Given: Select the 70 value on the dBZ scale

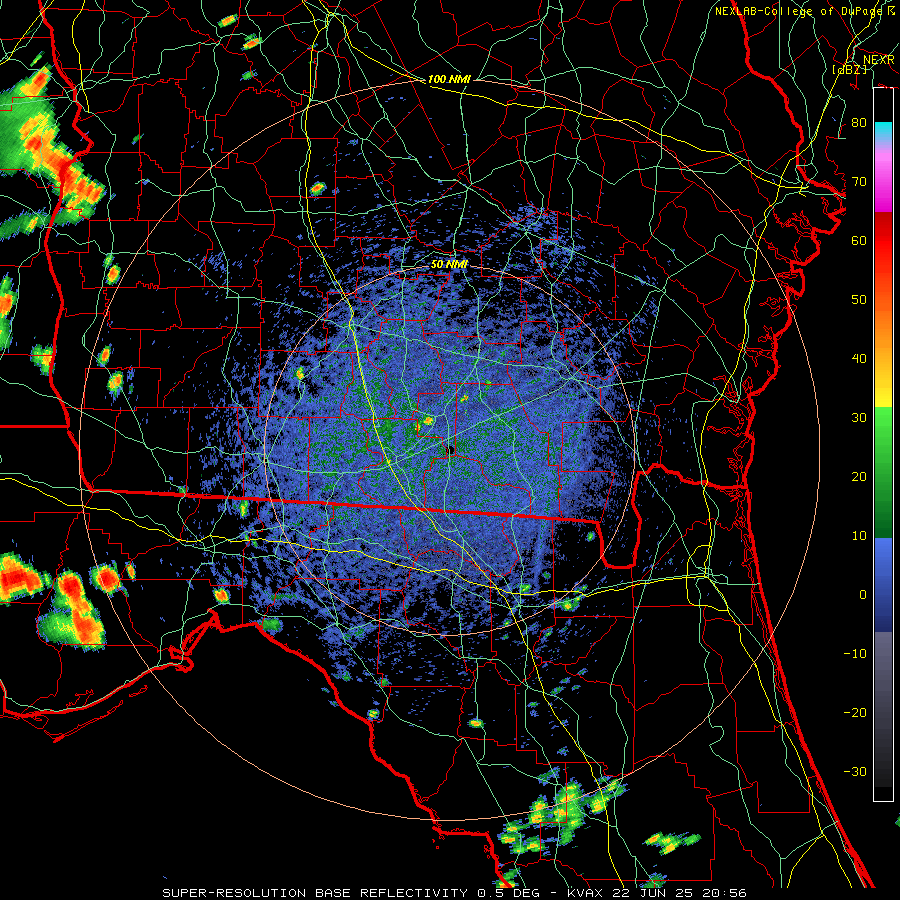Looking at the screenshot, I should tap(859, 182).
